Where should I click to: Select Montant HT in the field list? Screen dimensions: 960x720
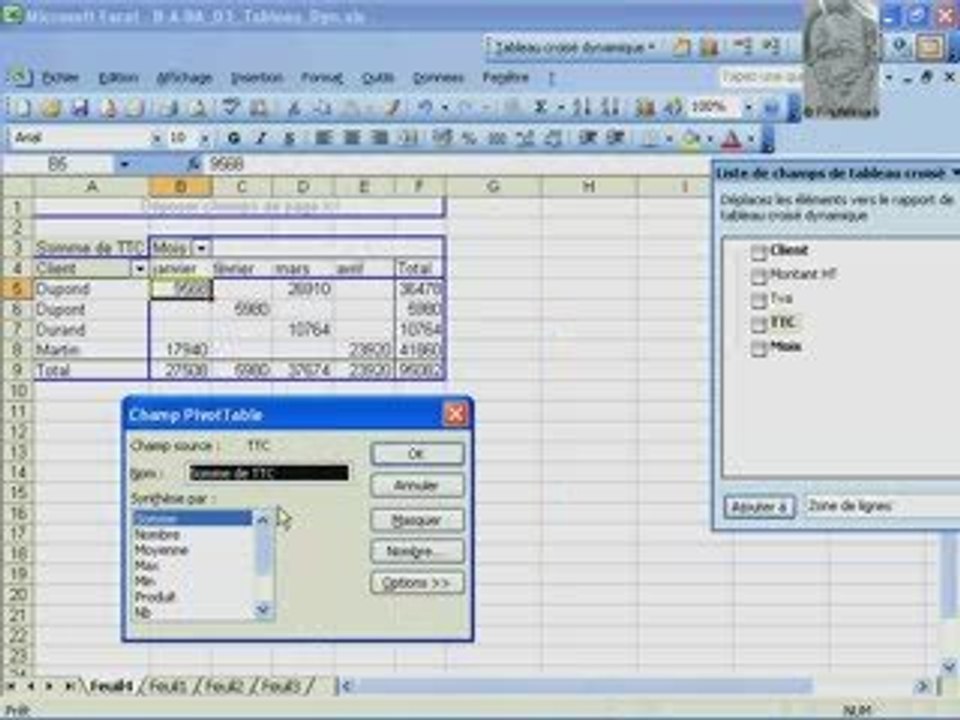click(x=803, y=274)
